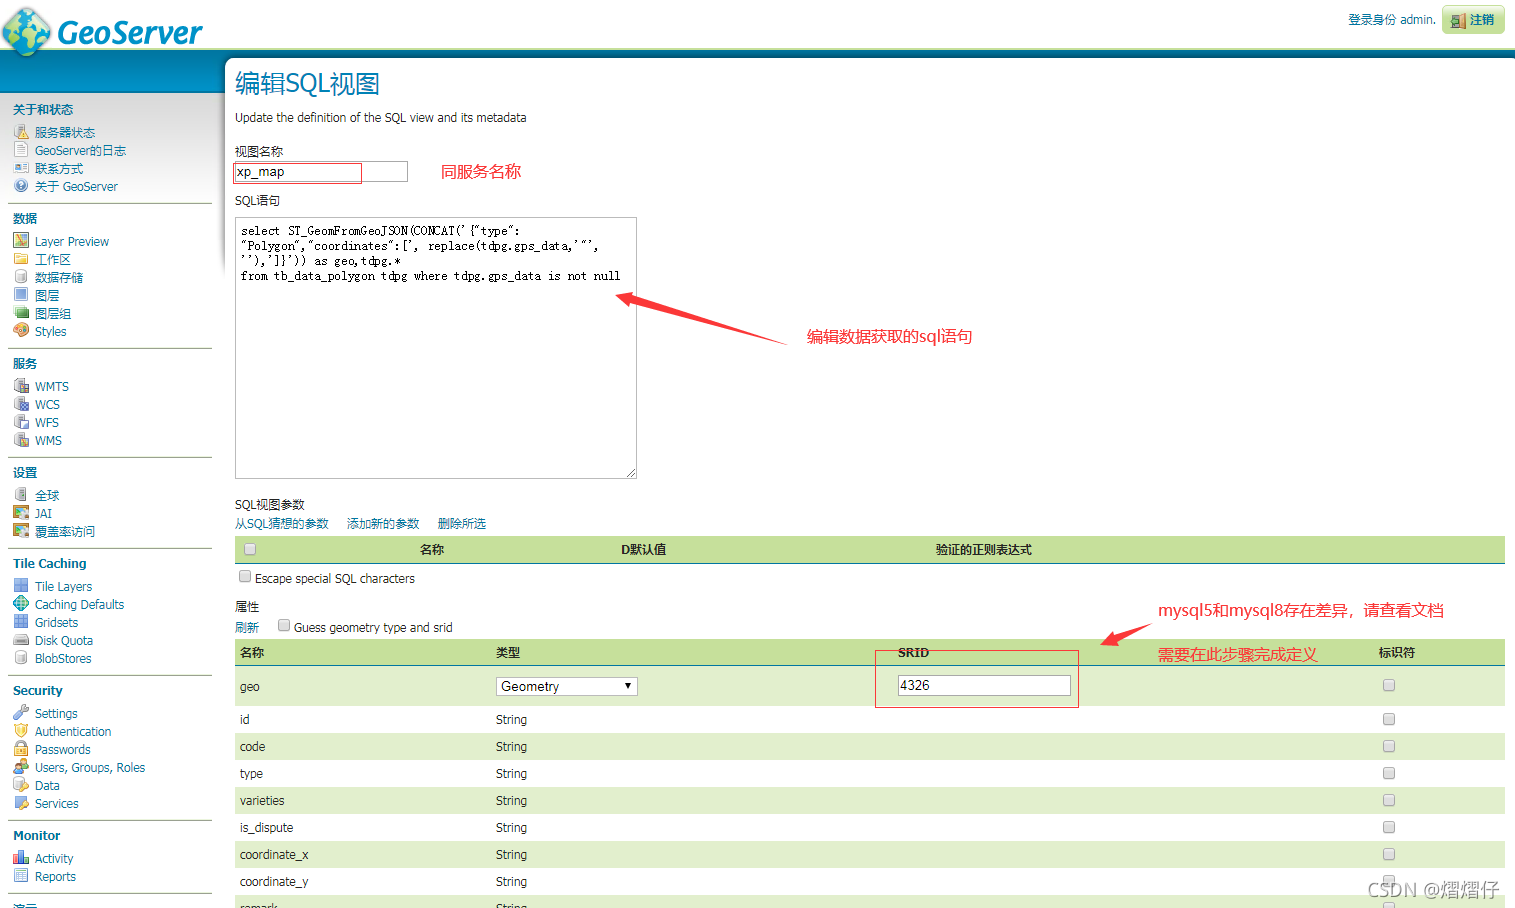Open the Layer Preview page
Viewport: 1515px width, 908px height.
pos(70,240)
